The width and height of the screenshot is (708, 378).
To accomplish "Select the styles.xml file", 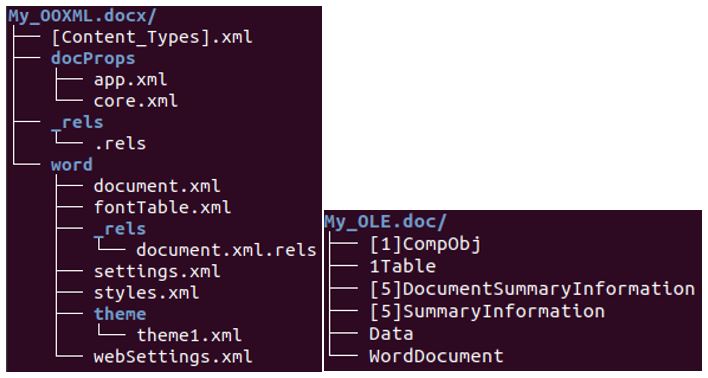I will click(146, 293).
